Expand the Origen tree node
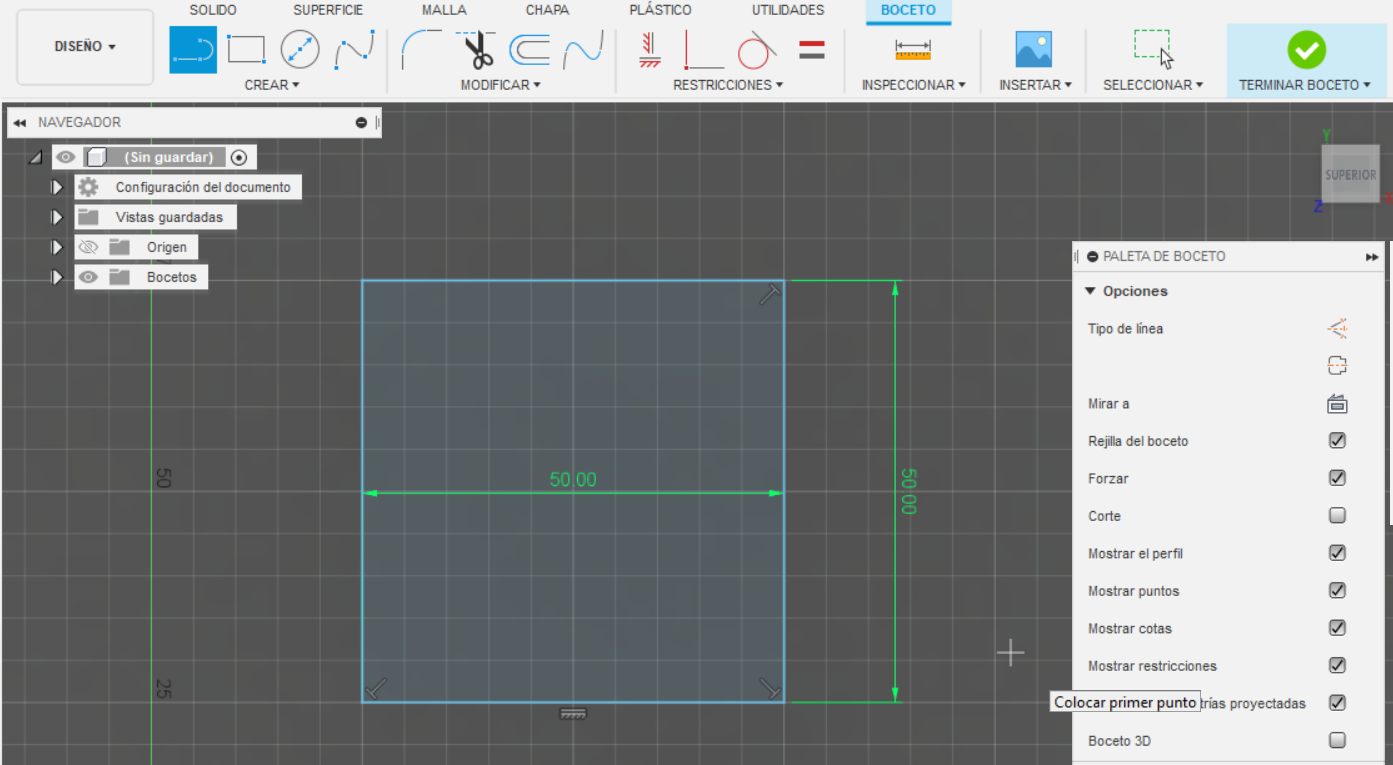The width and height of the screenshot is (1393, 765). pos(57,247)
